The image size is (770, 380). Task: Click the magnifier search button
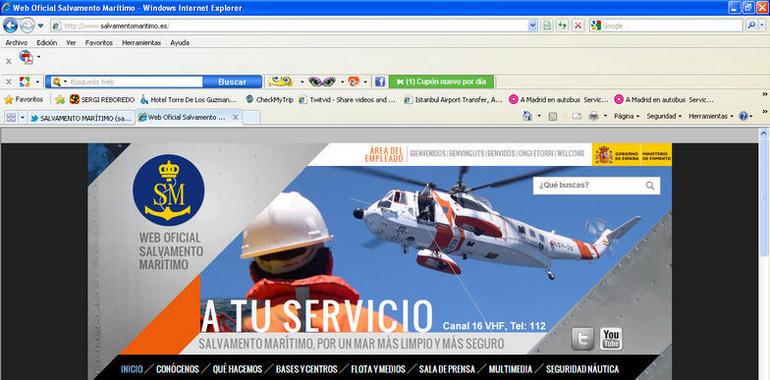click(x=751, y=26)
